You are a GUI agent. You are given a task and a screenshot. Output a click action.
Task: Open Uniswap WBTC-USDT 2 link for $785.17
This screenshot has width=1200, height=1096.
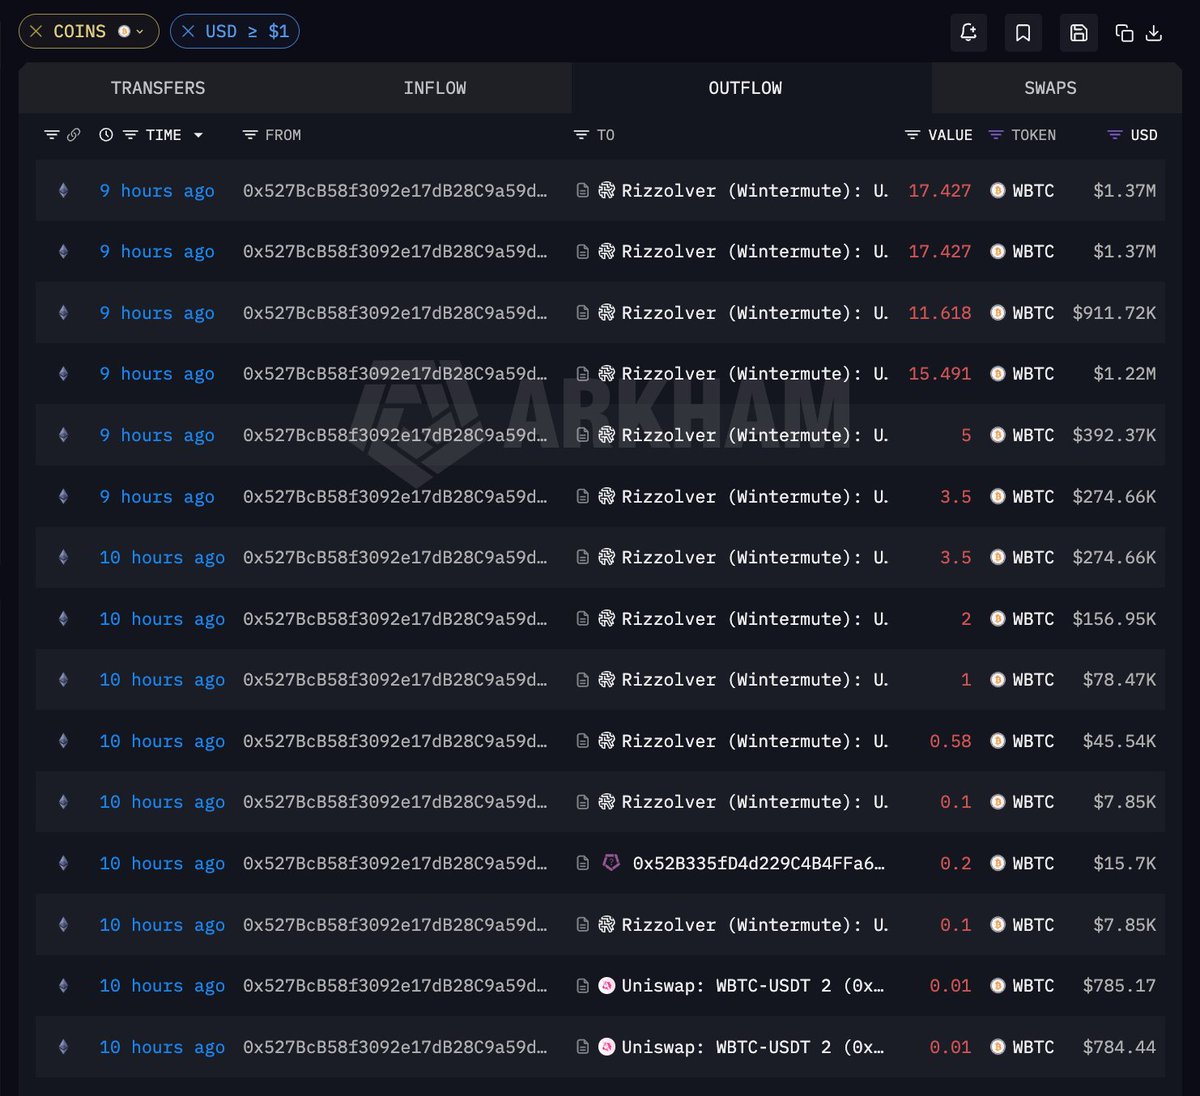[752, 986]
